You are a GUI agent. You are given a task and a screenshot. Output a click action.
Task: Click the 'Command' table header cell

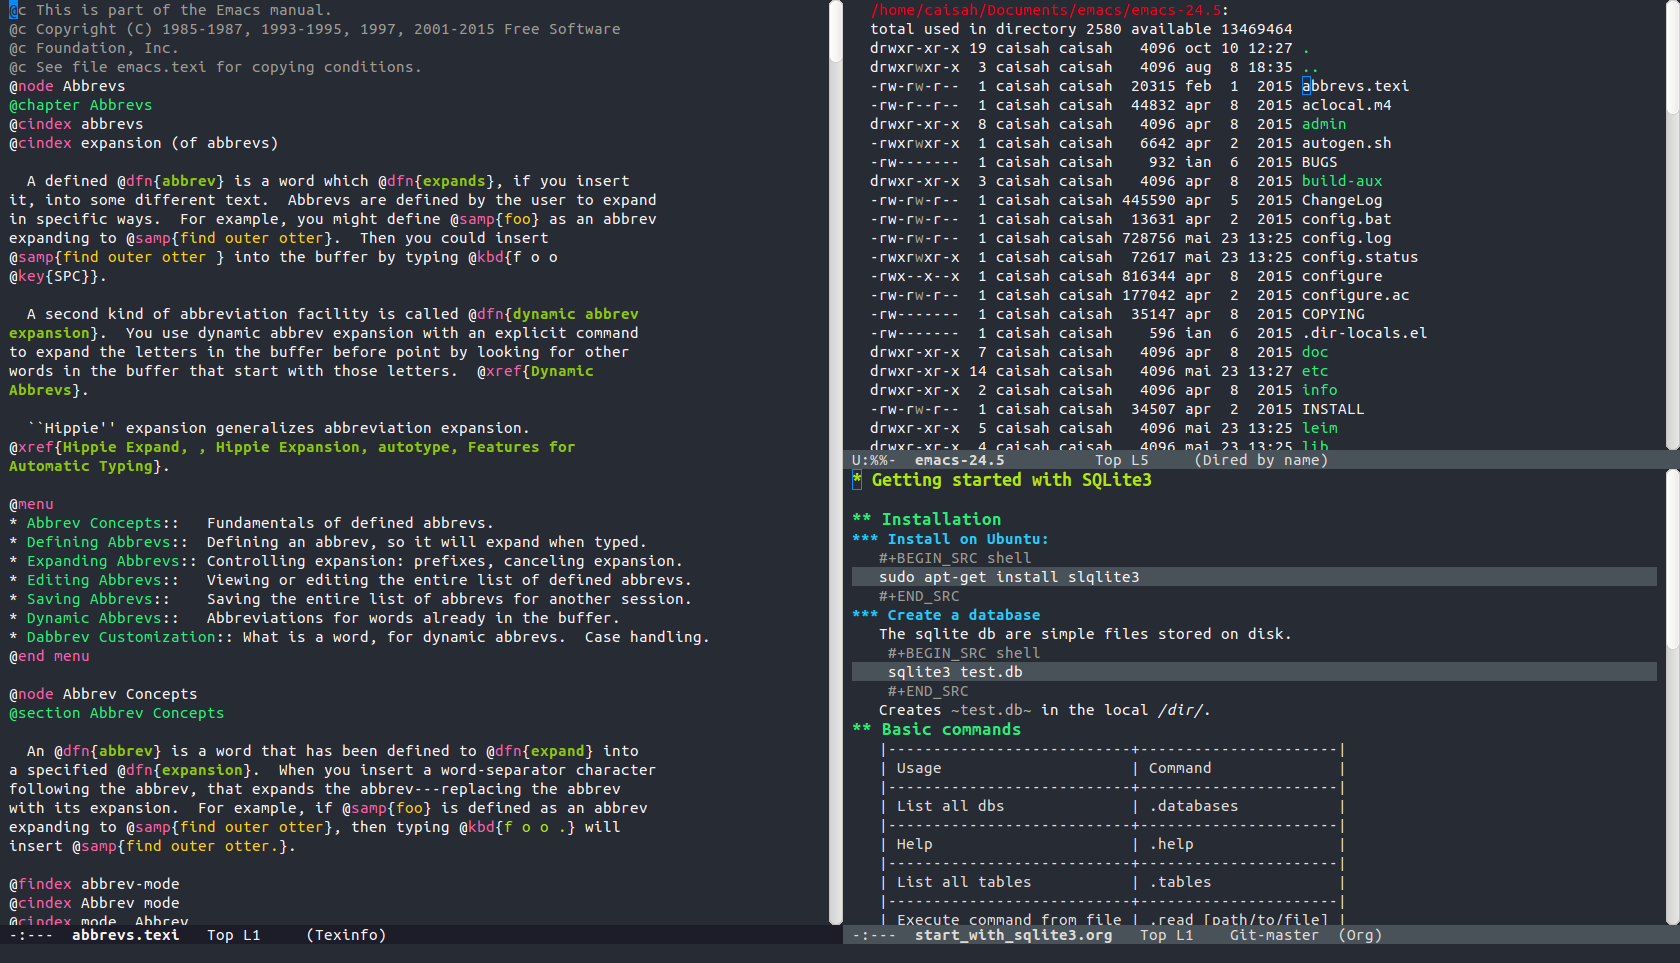[1180, 768]
